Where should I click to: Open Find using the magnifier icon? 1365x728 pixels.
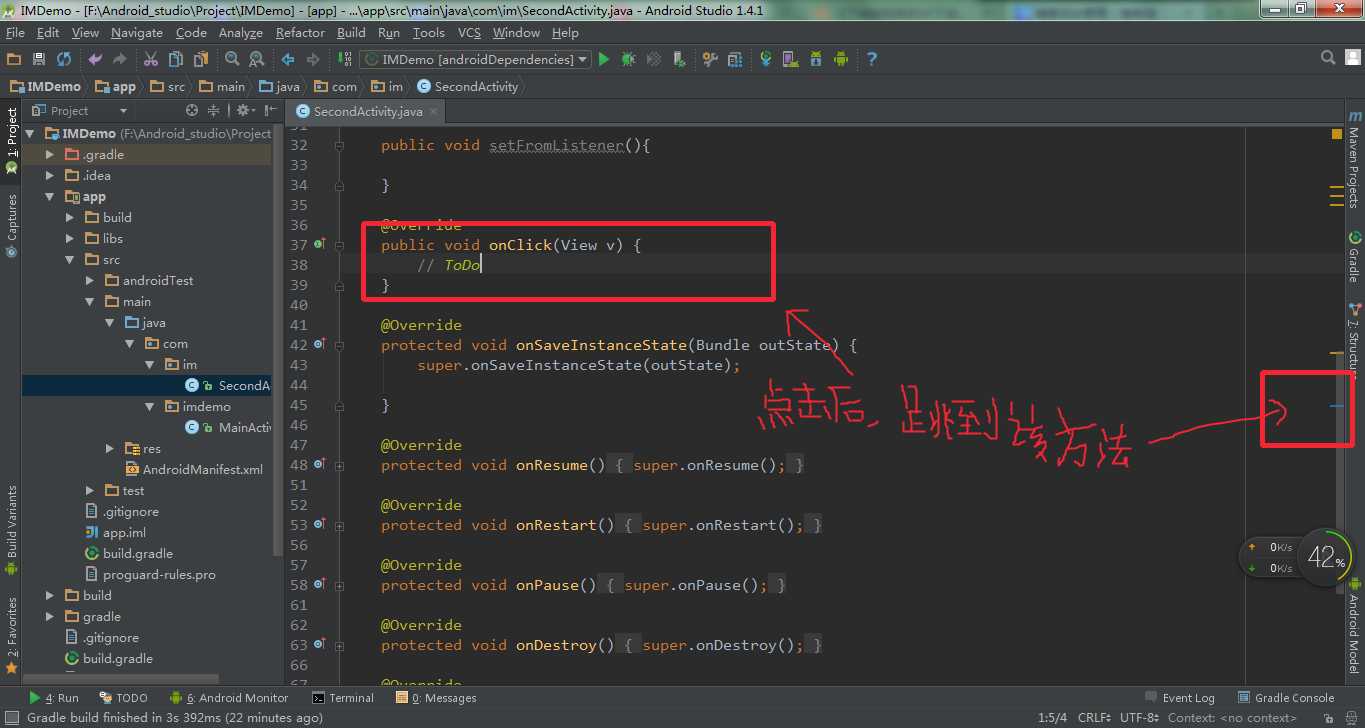coord(232,60)
